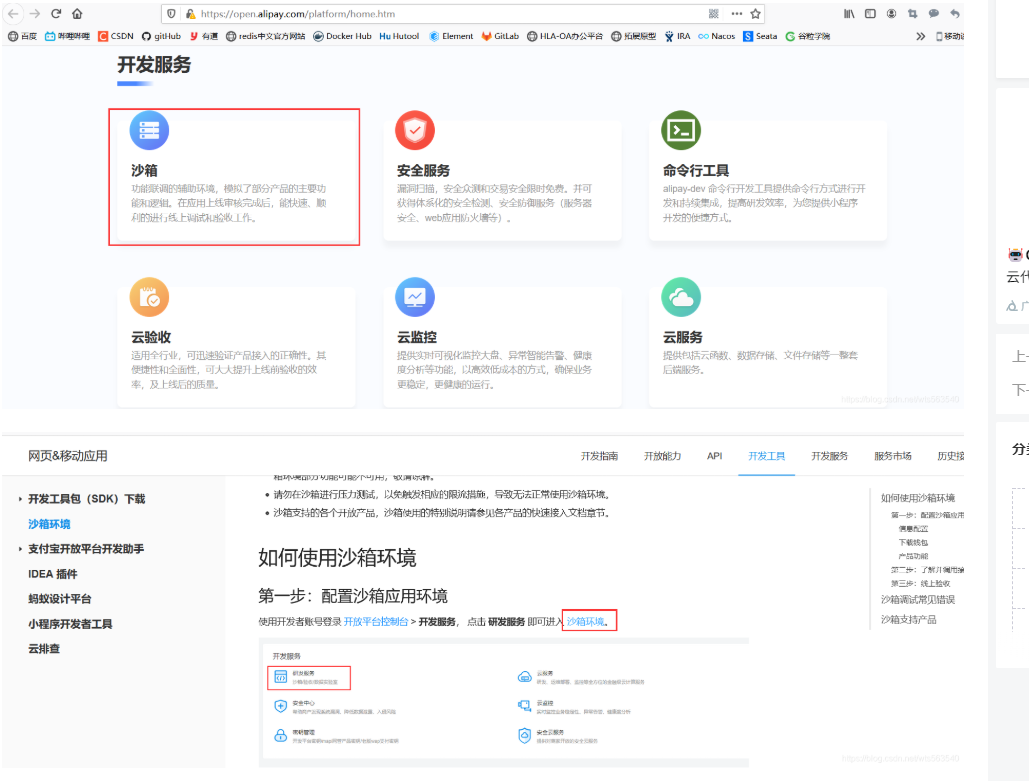This screenshot has height=781, width=1029.
Task: Open the Docker Hub bookmark
Action: (x=343, y=36)
